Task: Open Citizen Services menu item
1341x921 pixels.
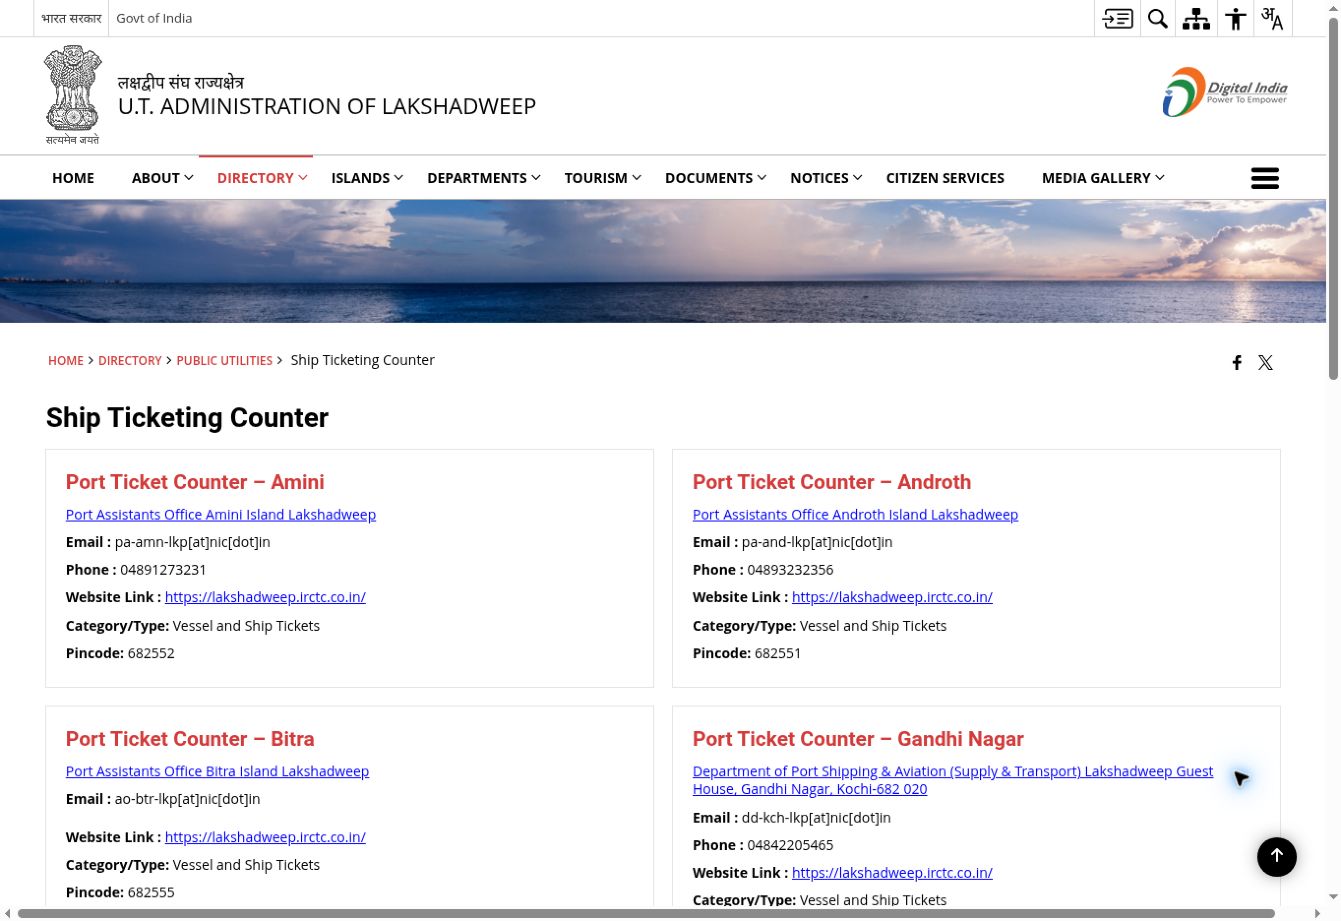Action: (945, 178)
